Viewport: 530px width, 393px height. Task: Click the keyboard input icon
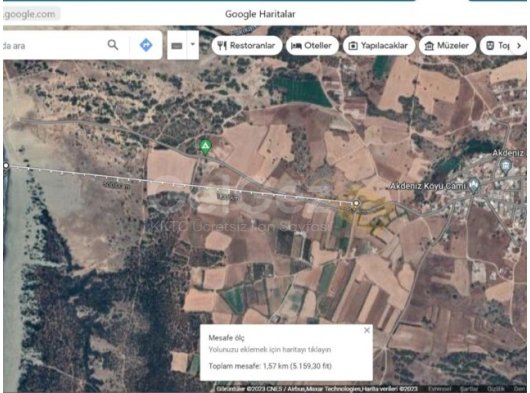tap(177, 46)
